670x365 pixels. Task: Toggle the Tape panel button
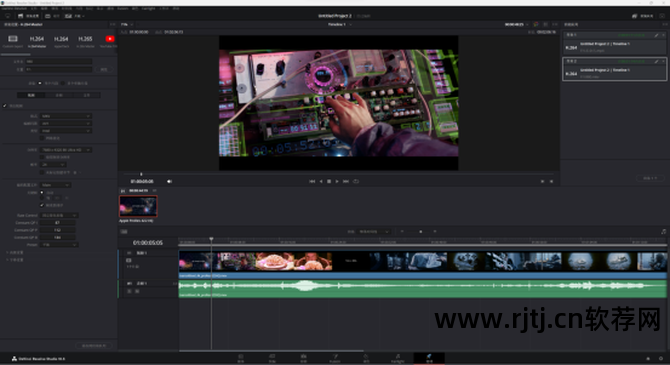tap(52, 16)
